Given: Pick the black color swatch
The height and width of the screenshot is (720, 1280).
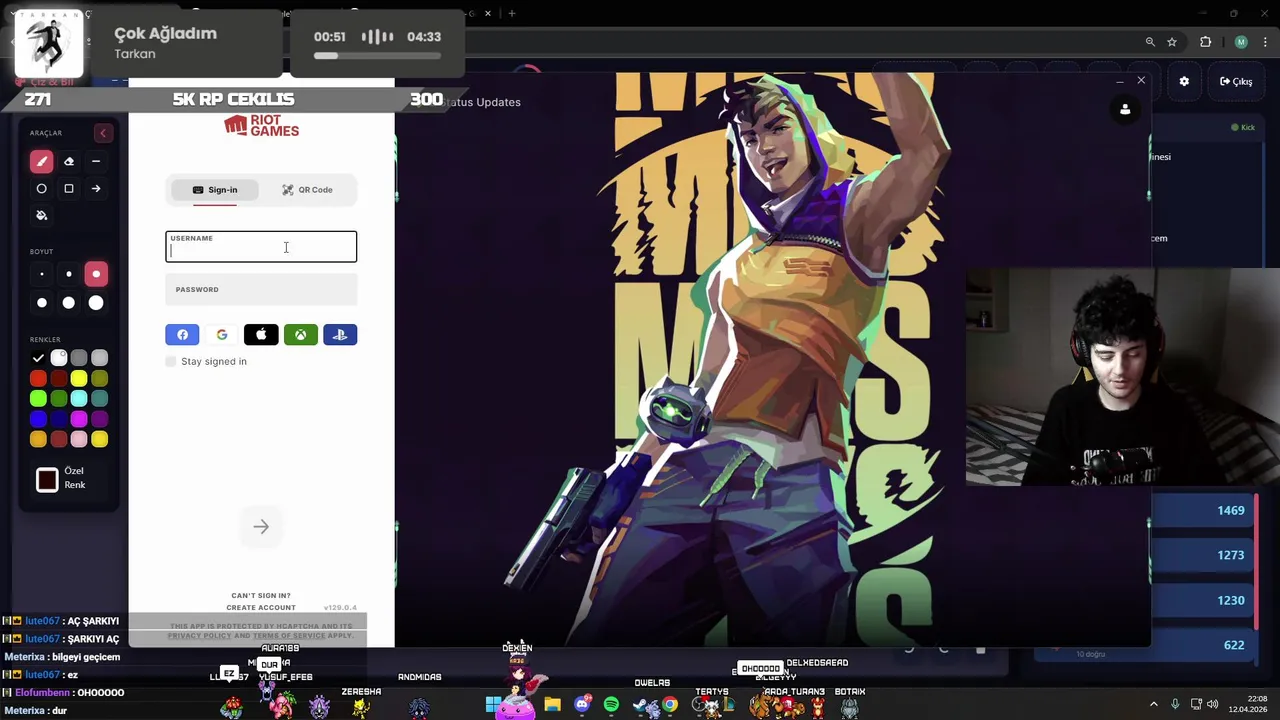Looking at the screenshot, I should pos(38,358).
